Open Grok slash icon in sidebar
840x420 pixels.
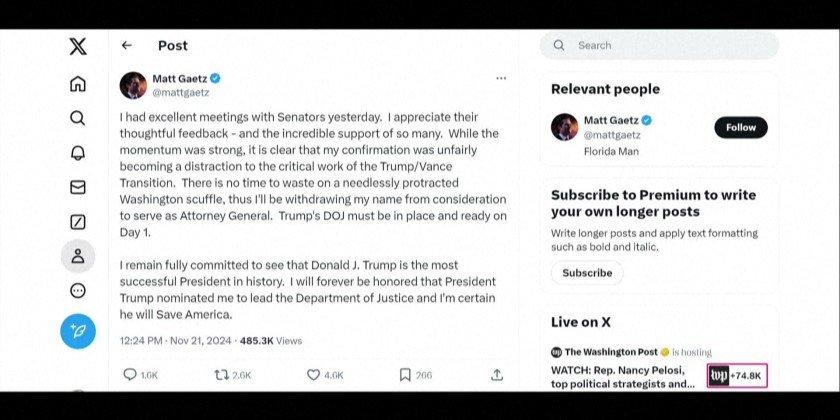[78, 222]
